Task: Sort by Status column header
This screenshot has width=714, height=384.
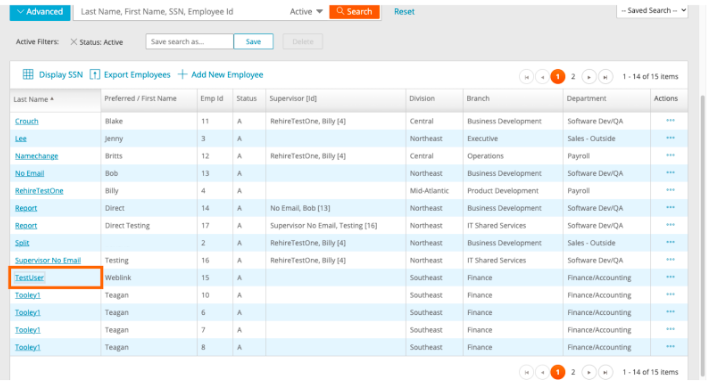Action: tap(246, 98)
